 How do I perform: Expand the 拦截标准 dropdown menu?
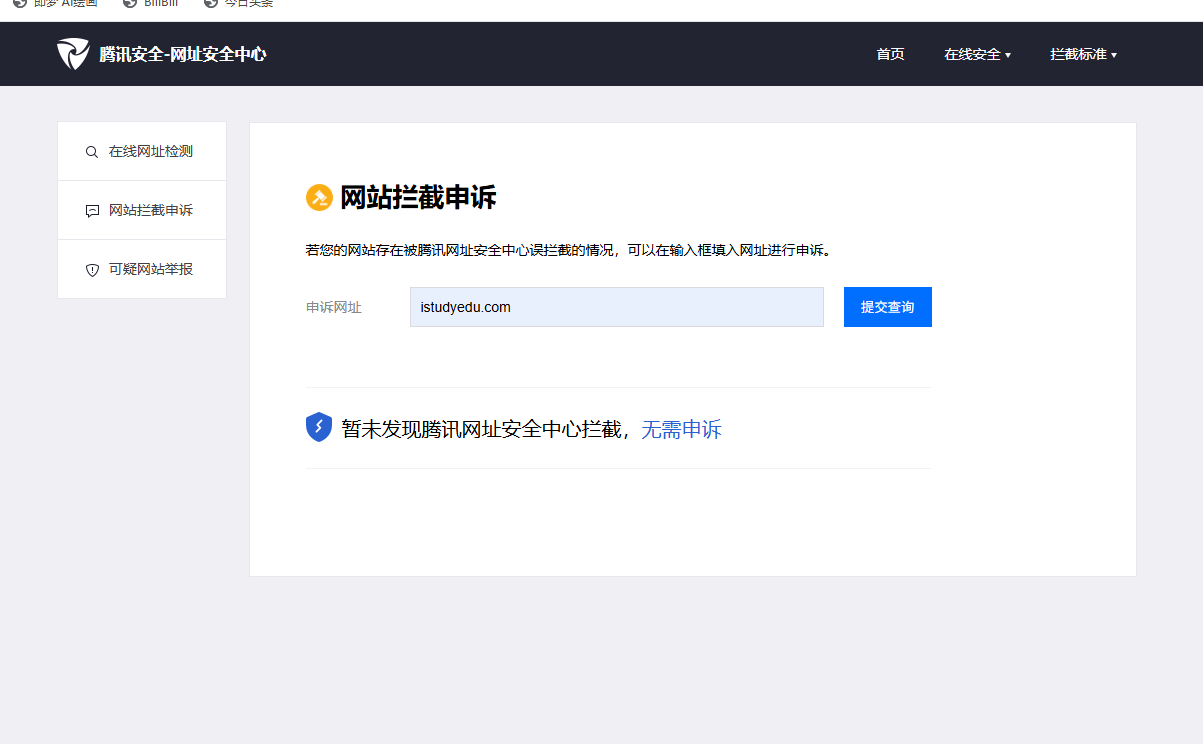[1083, 54]
